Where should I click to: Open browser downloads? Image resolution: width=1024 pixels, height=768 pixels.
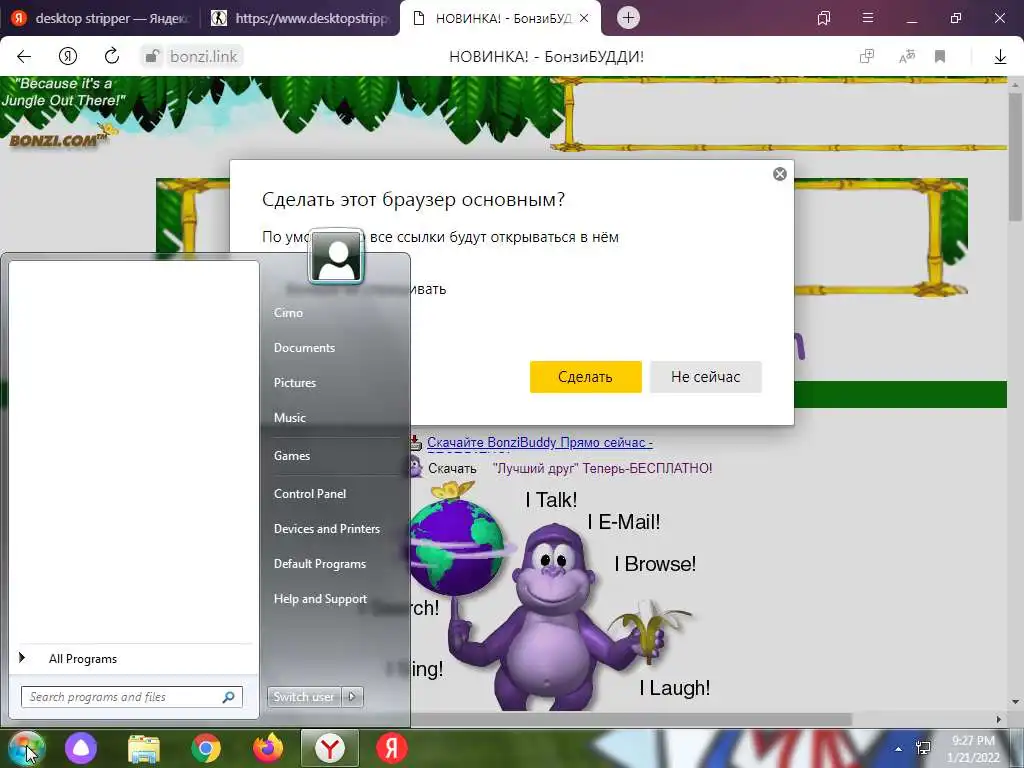coord(1000,56)
